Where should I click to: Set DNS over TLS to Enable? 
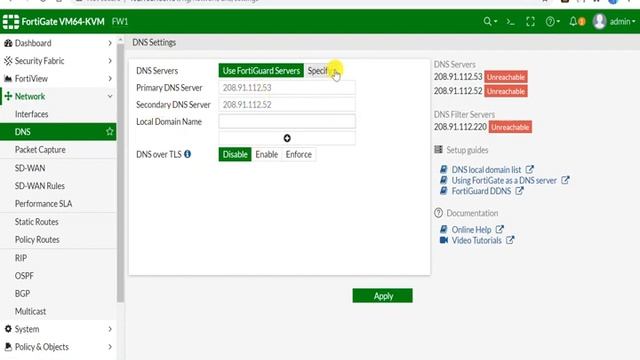point(267,154)
